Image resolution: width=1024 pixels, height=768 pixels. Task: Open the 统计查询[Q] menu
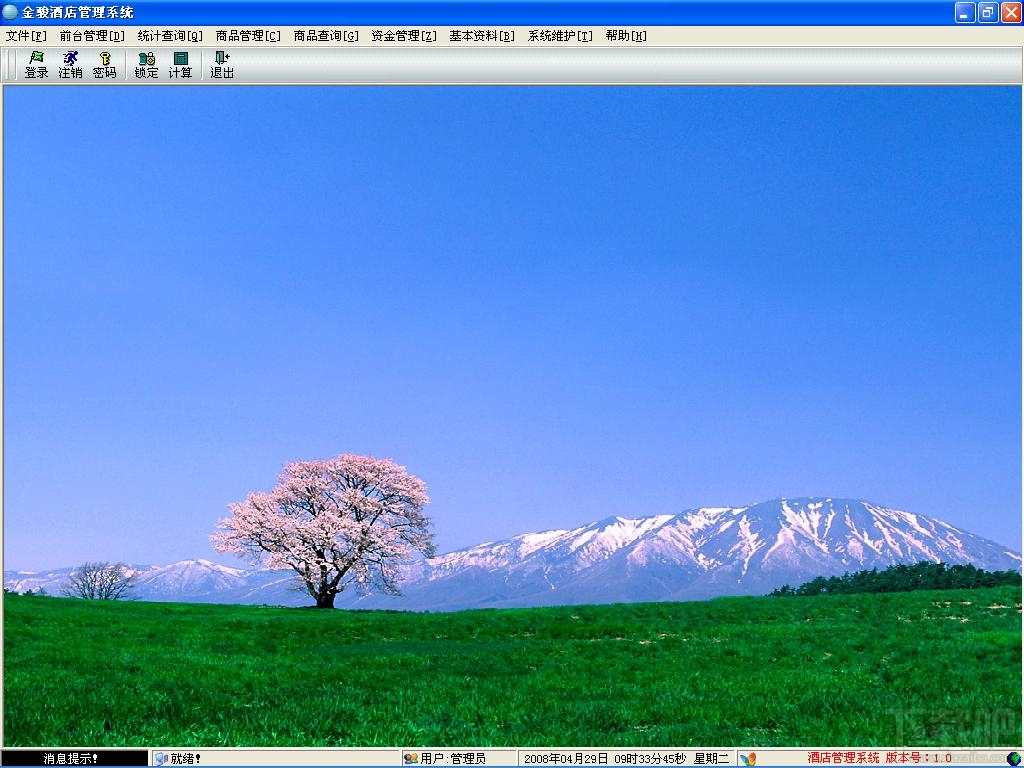click(170, 36)
